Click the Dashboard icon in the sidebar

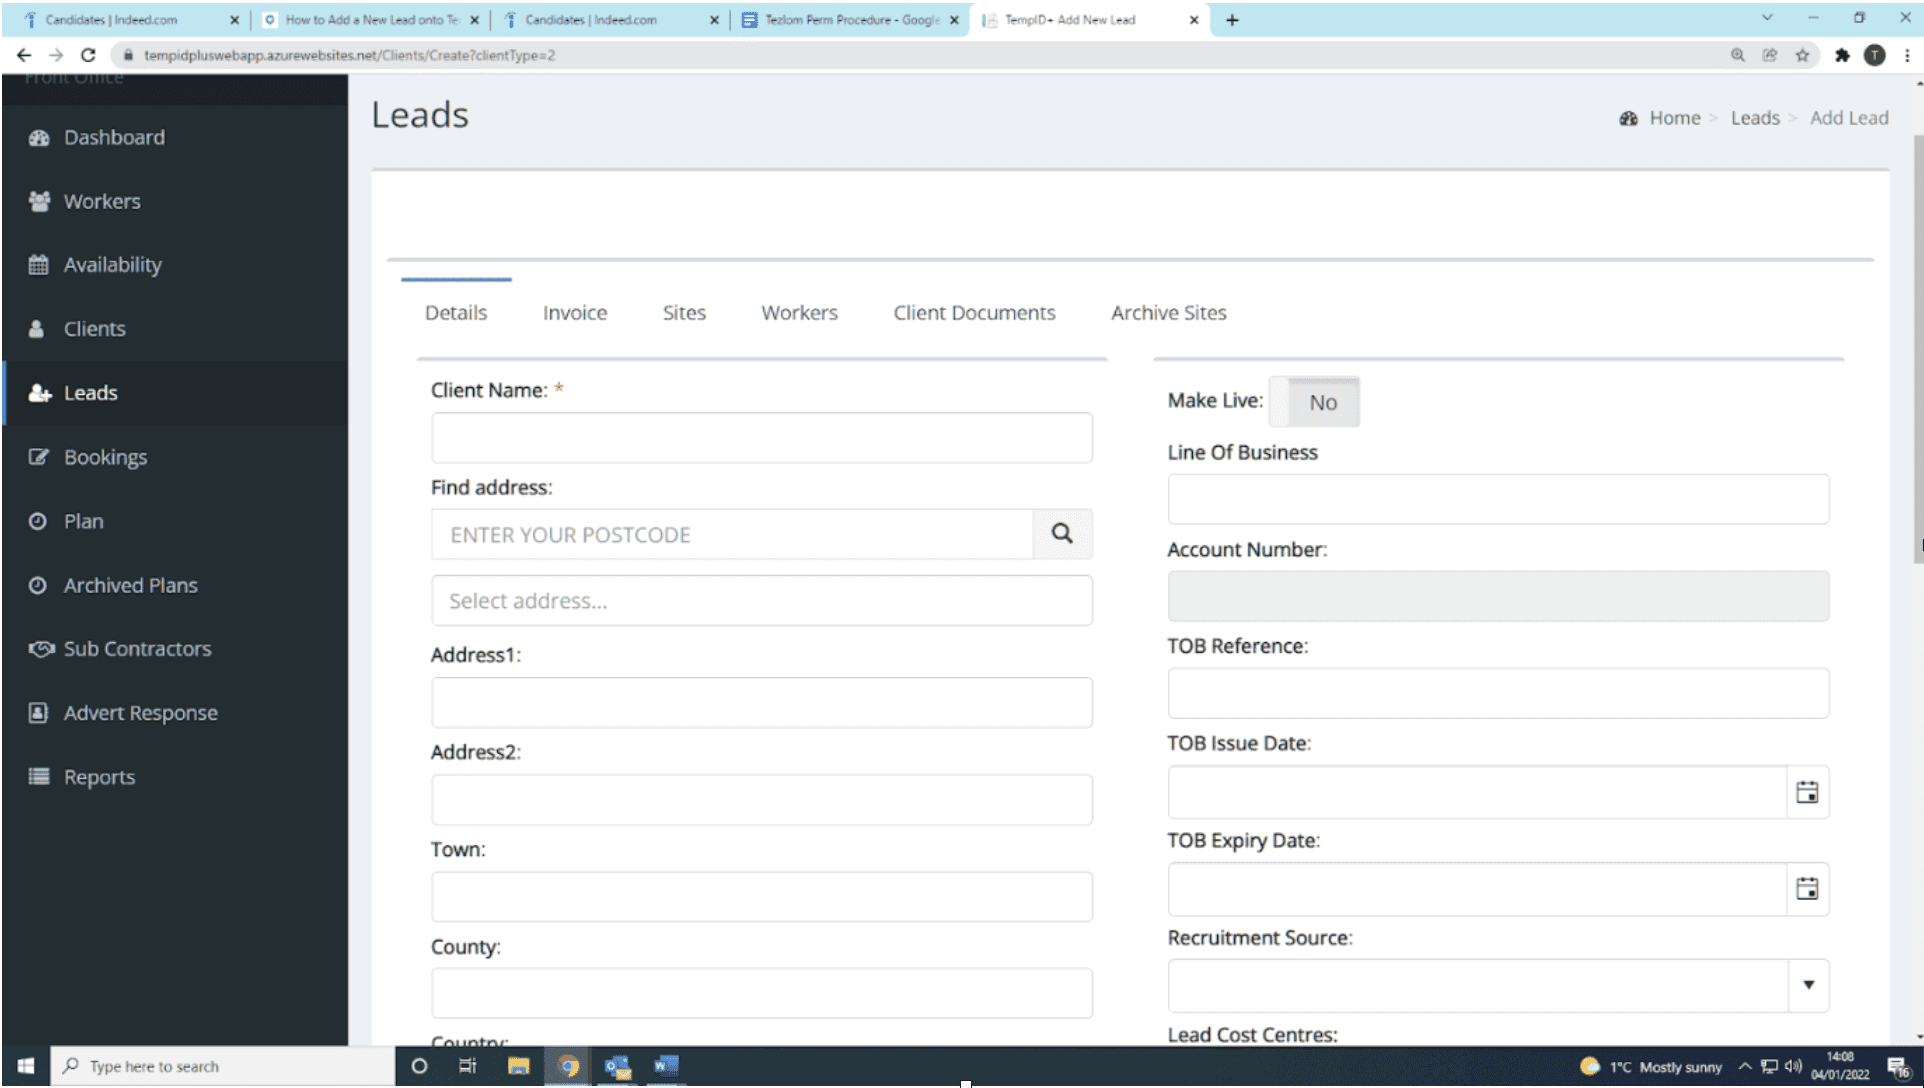39,138
